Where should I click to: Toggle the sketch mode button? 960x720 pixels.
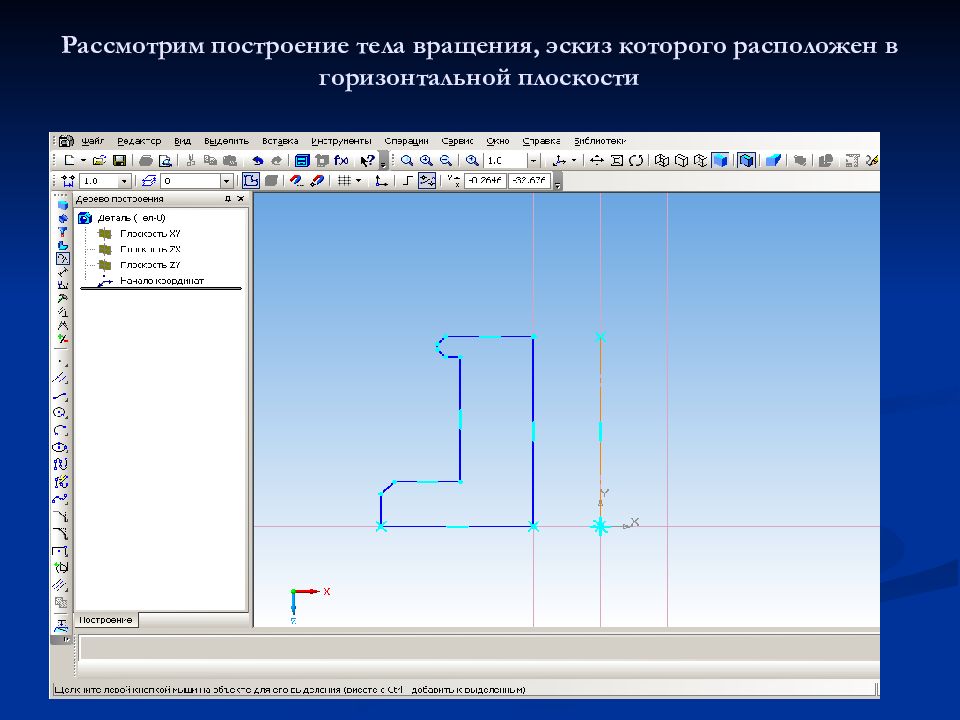point(250,181)
